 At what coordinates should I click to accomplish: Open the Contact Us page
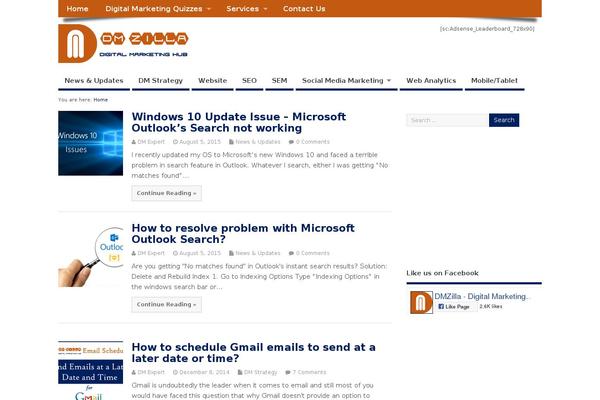point(304,8)
